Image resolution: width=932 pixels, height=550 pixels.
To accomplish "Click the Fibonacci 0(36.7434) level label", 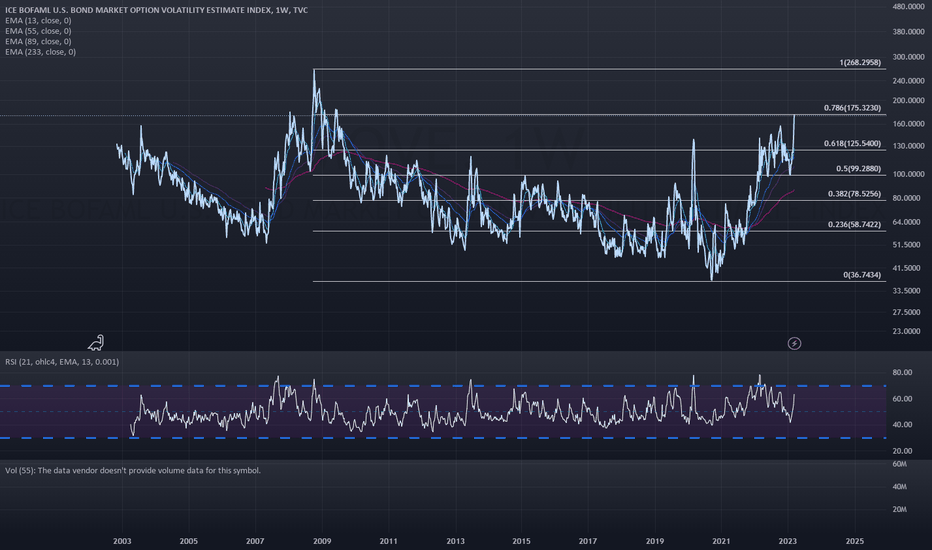I will pos(862,275).
